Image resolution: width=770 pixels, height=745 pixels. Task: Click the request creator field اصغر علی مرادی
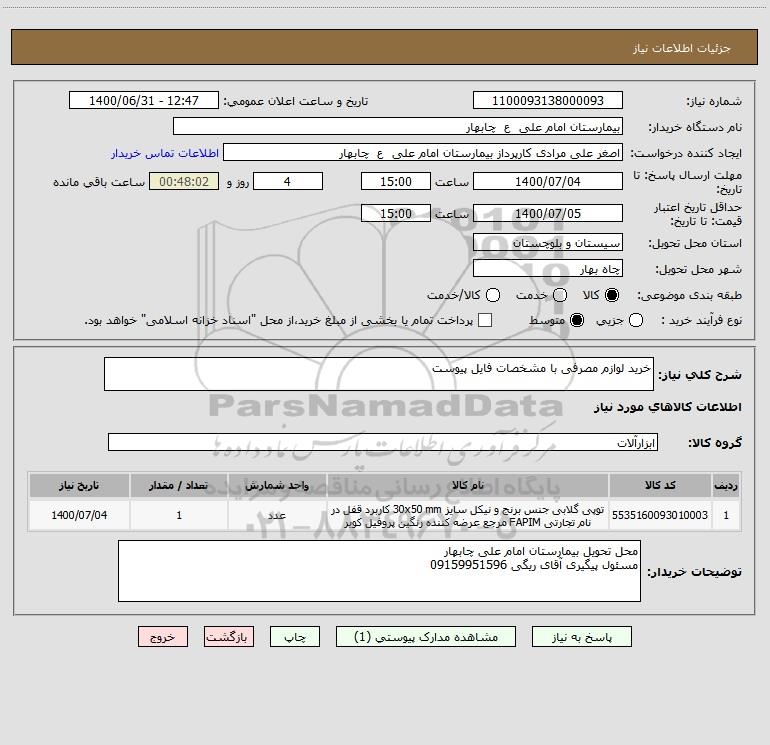coord(423,152)
